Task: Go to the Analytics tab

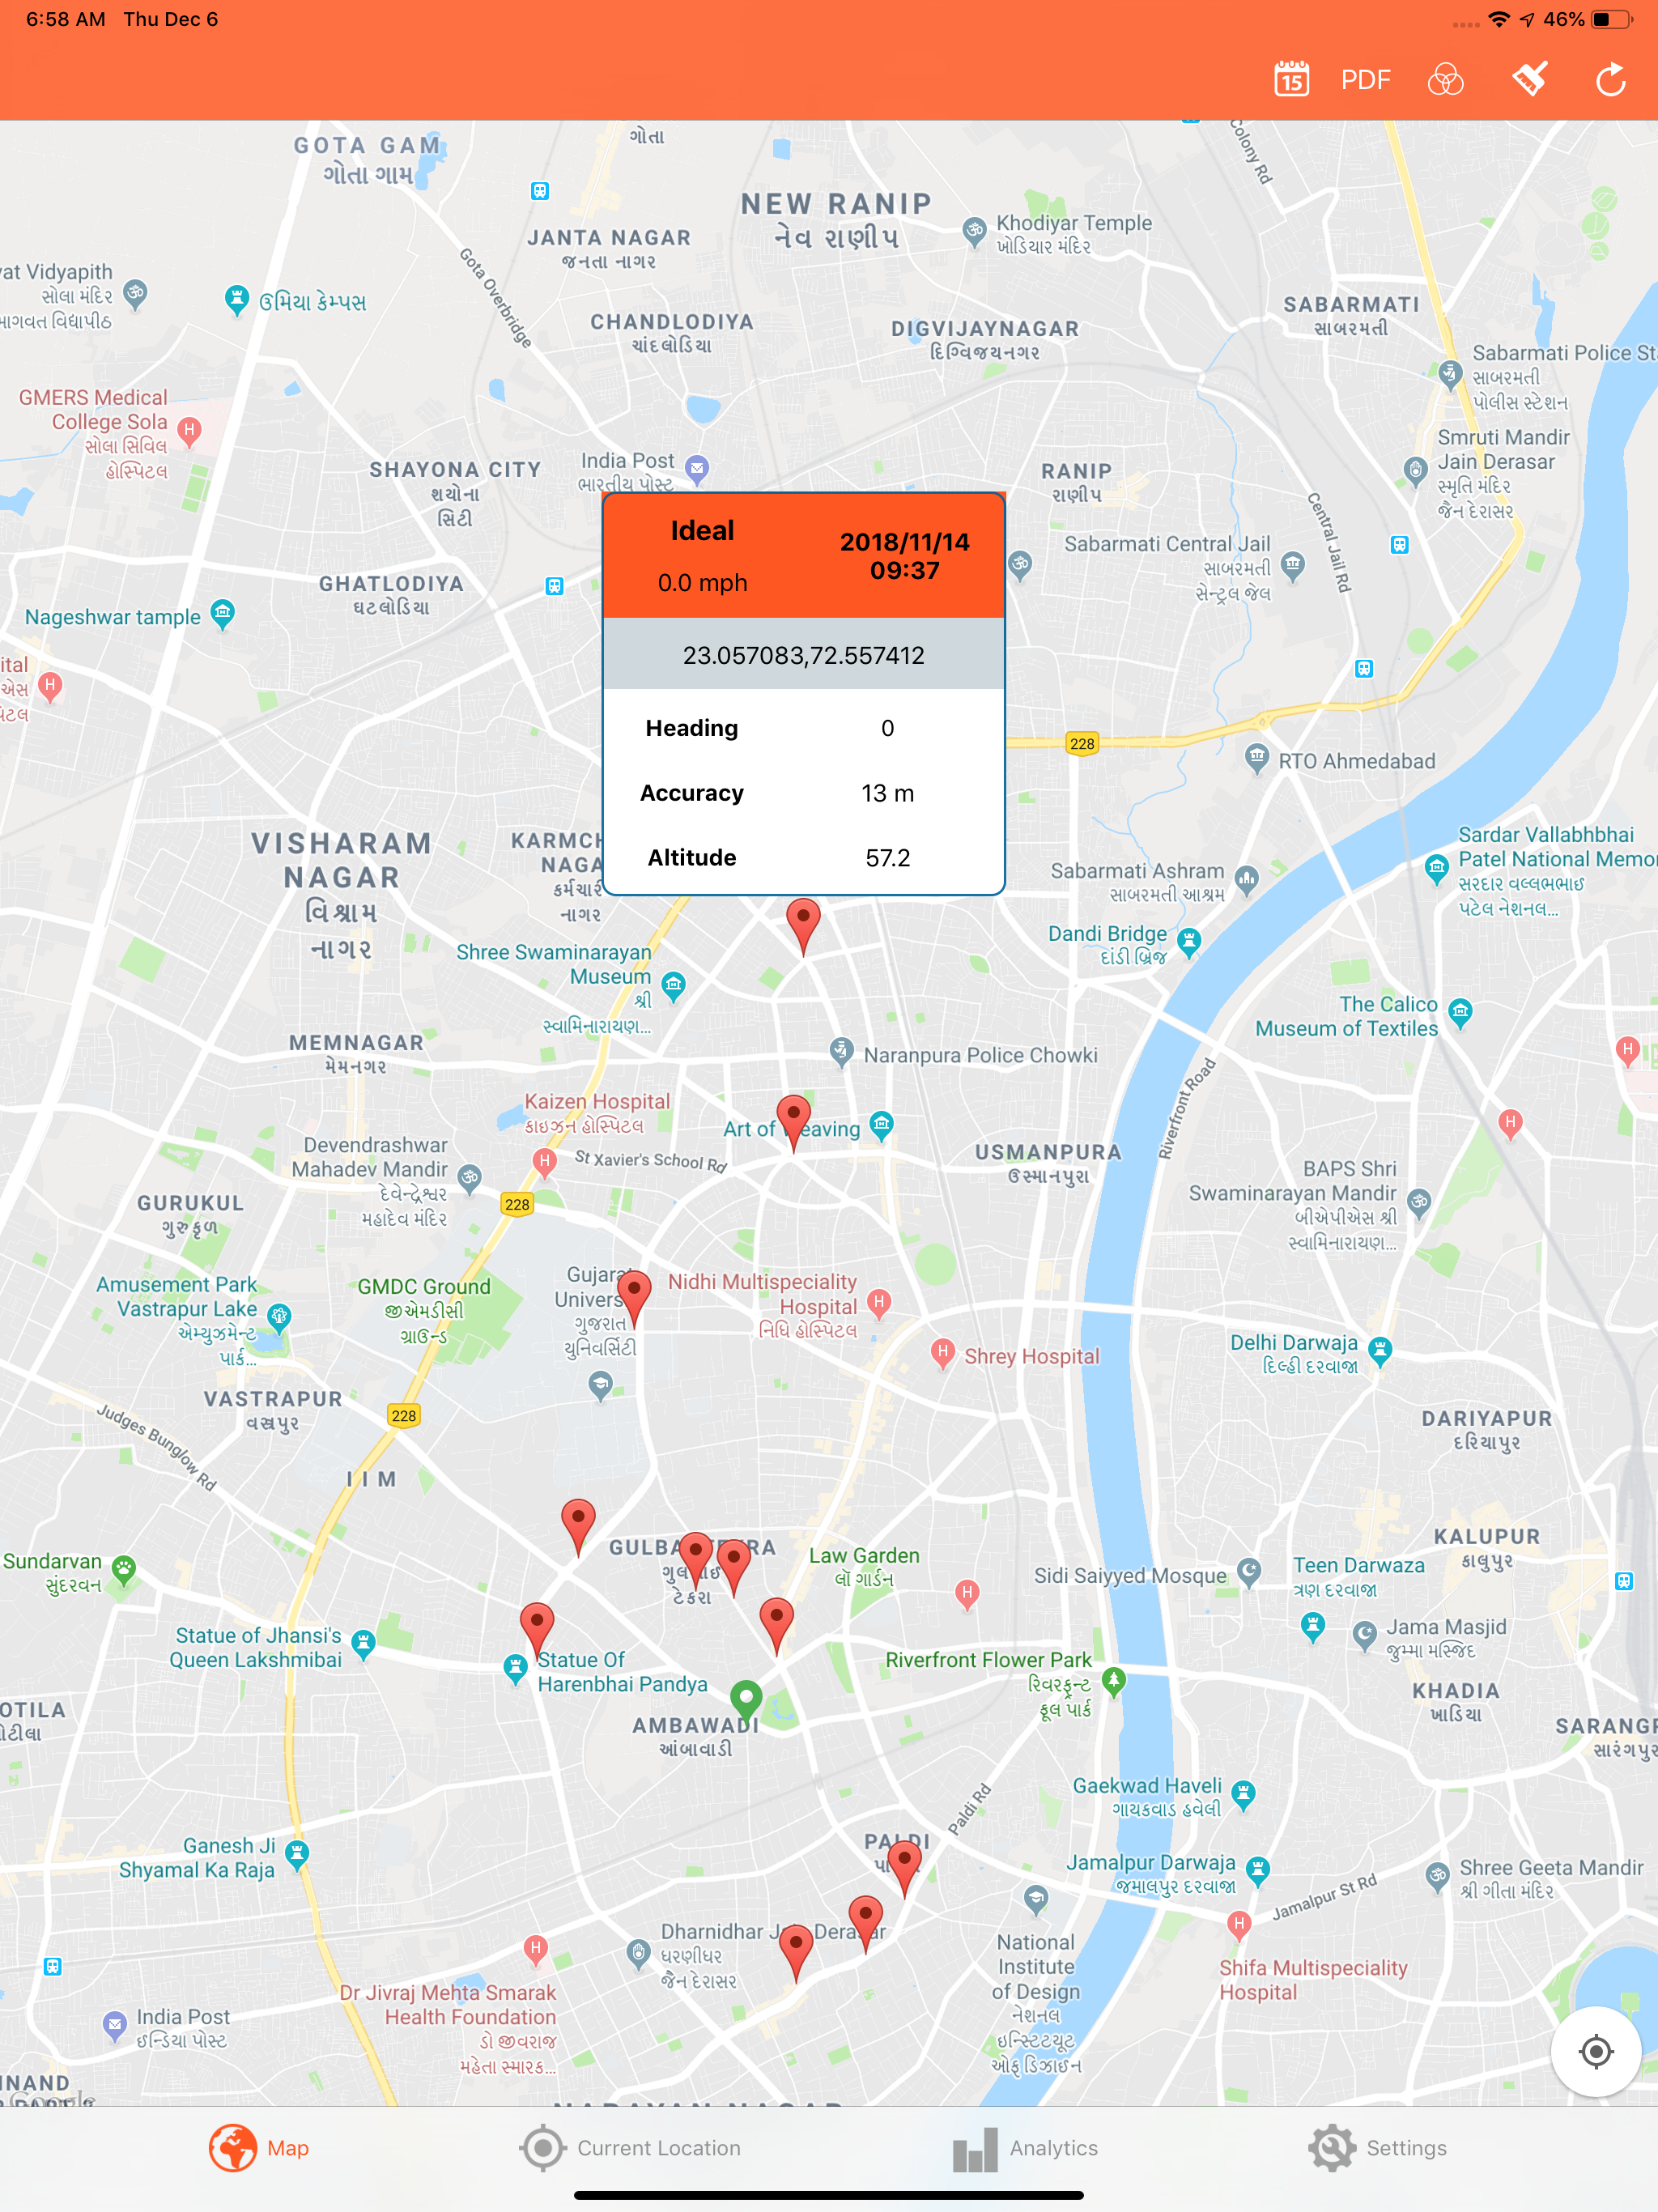Action: [x=1025, y=2148]
